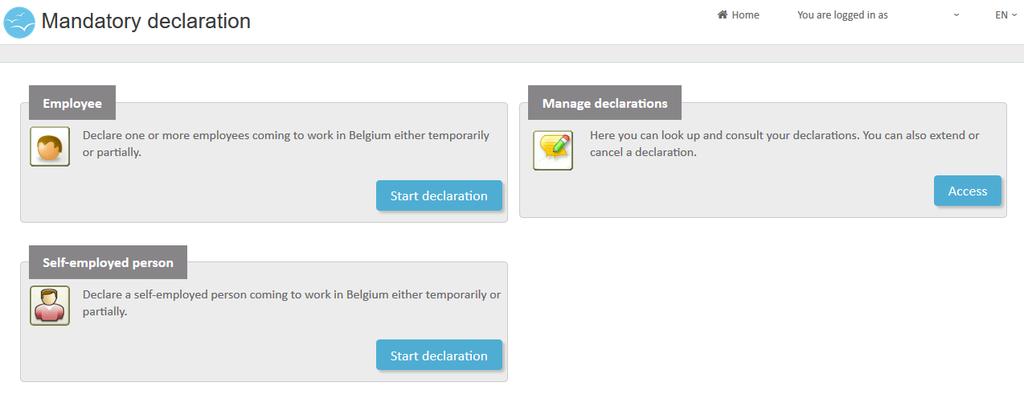The height and width of the screenshot is (407, 1024).
Task: Select the Manage declarations header tab
Action: (605, 103)
